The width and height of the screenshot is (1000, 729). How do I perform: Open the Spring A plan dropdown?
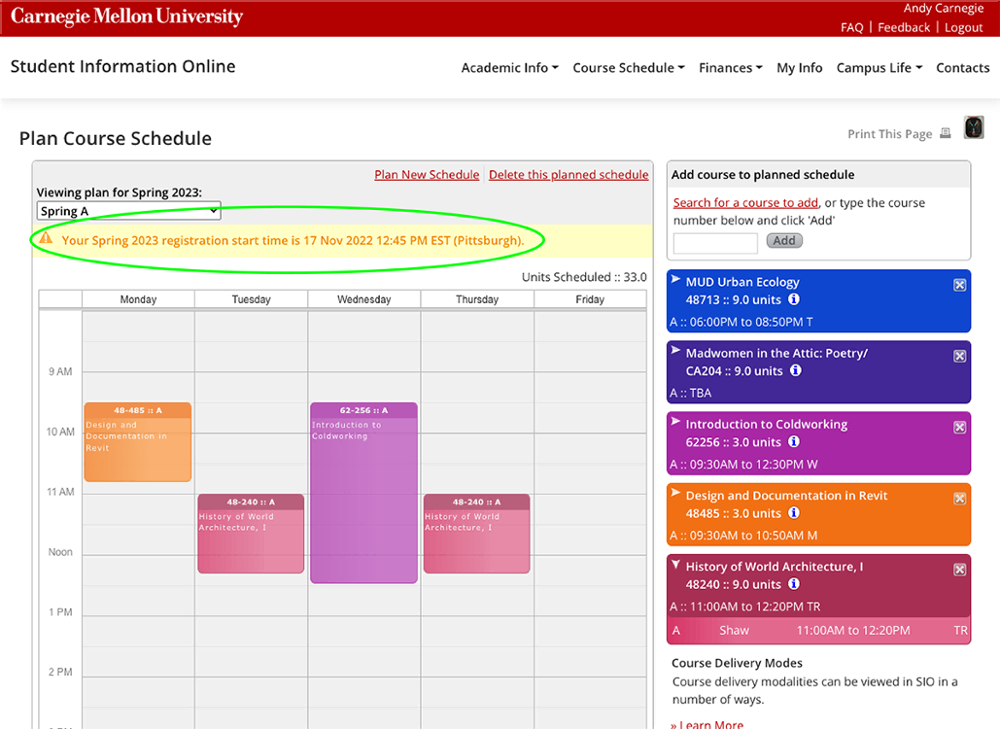129,211
